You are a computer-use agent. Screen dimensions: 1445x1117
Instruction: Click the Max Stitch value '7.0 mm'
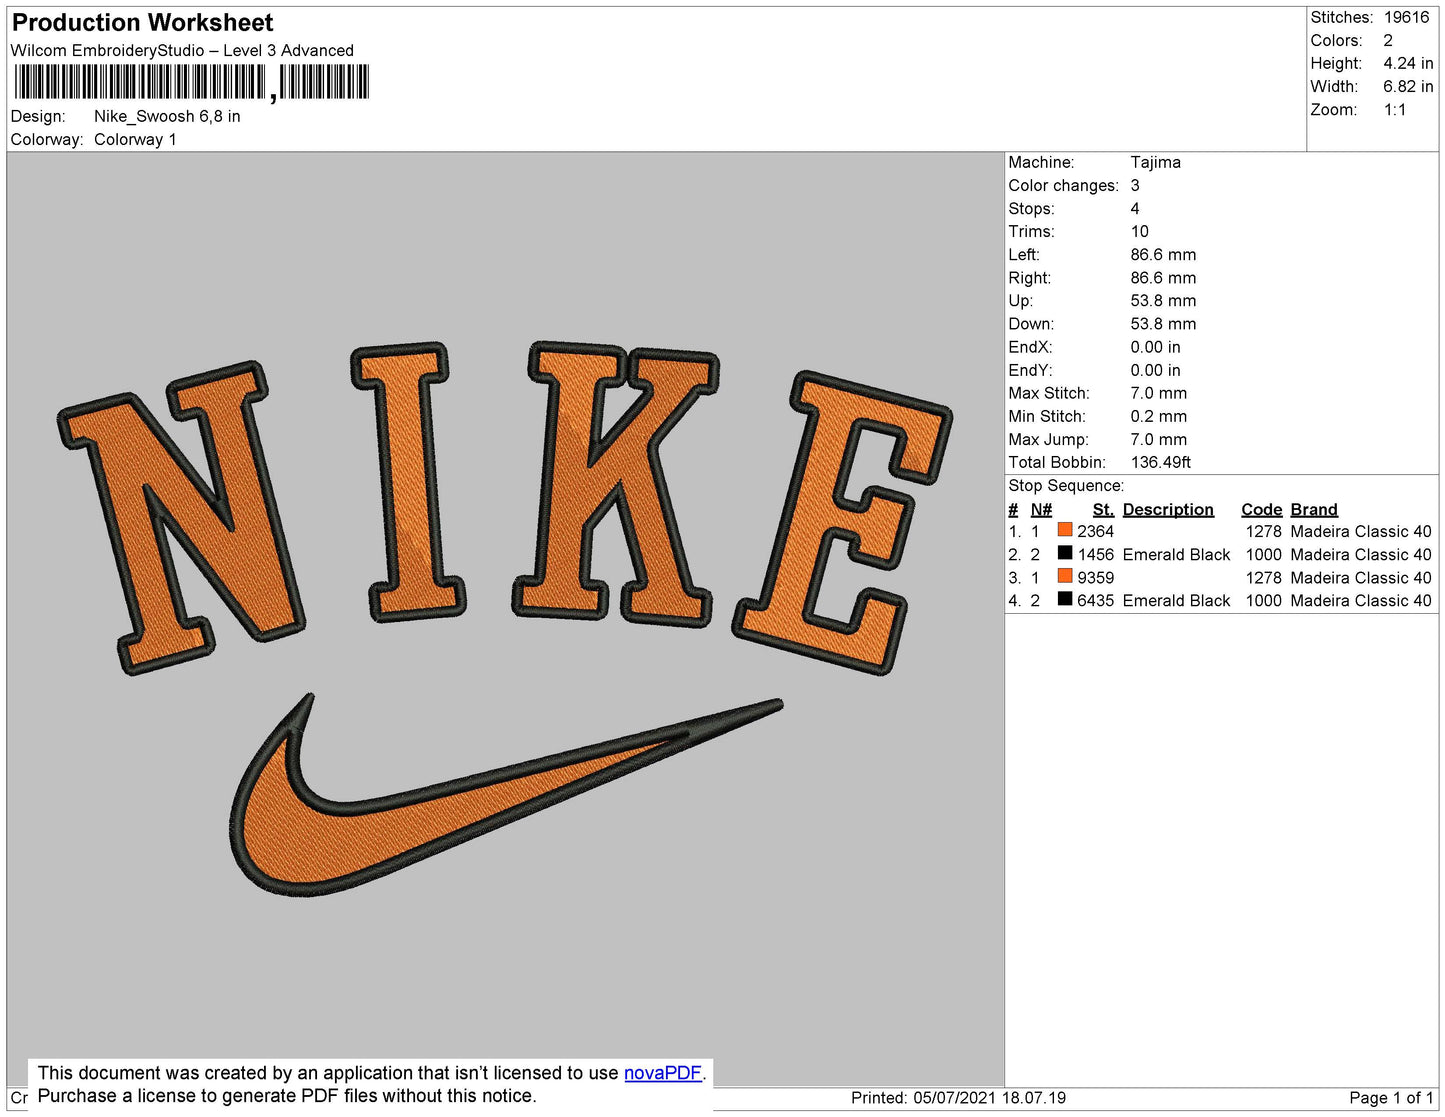(x=1158, y=393)
